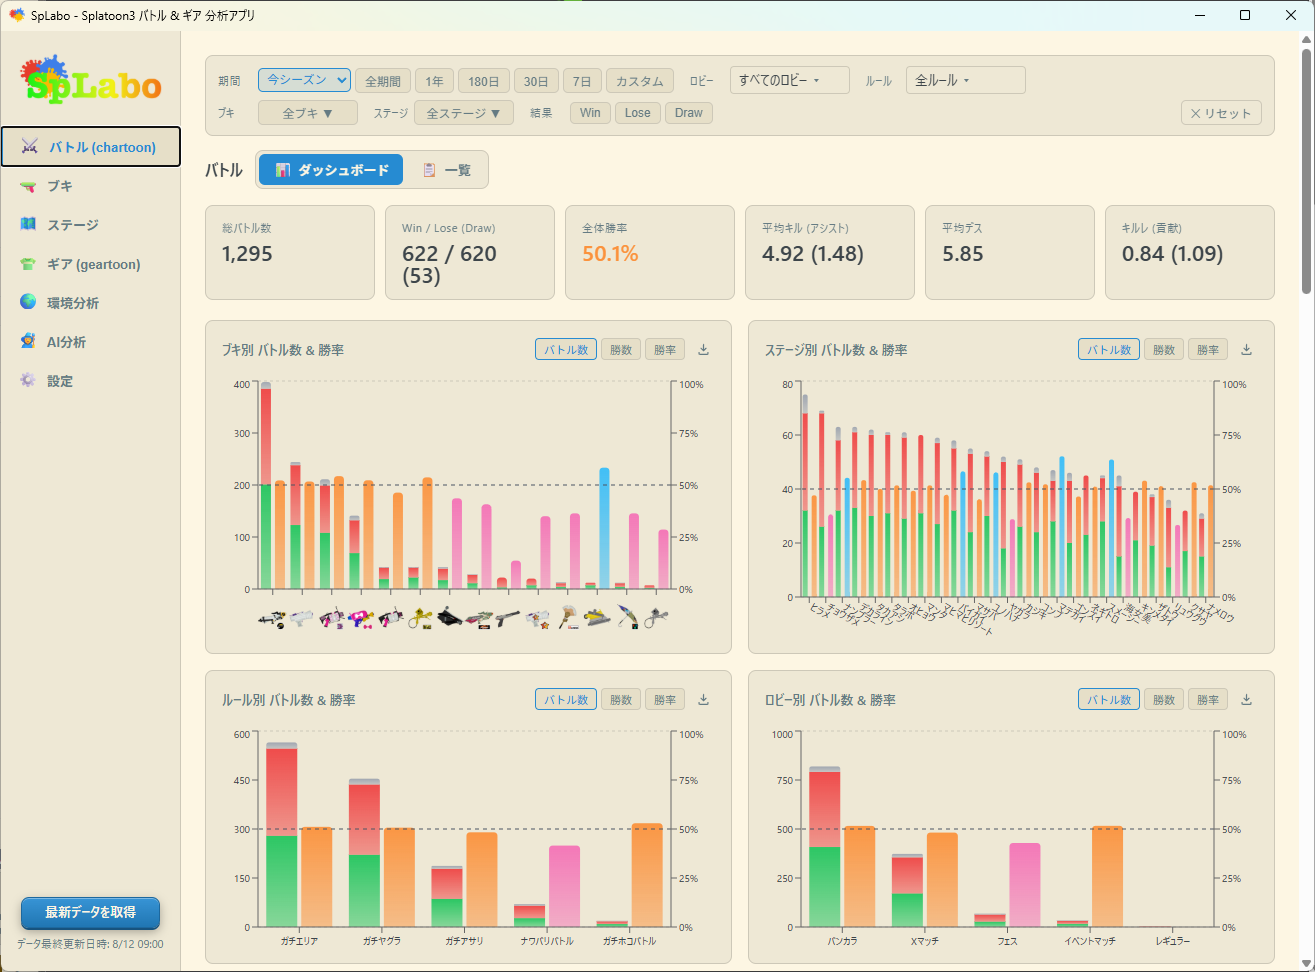Click the last grey weapon icon

click(656, 619)
